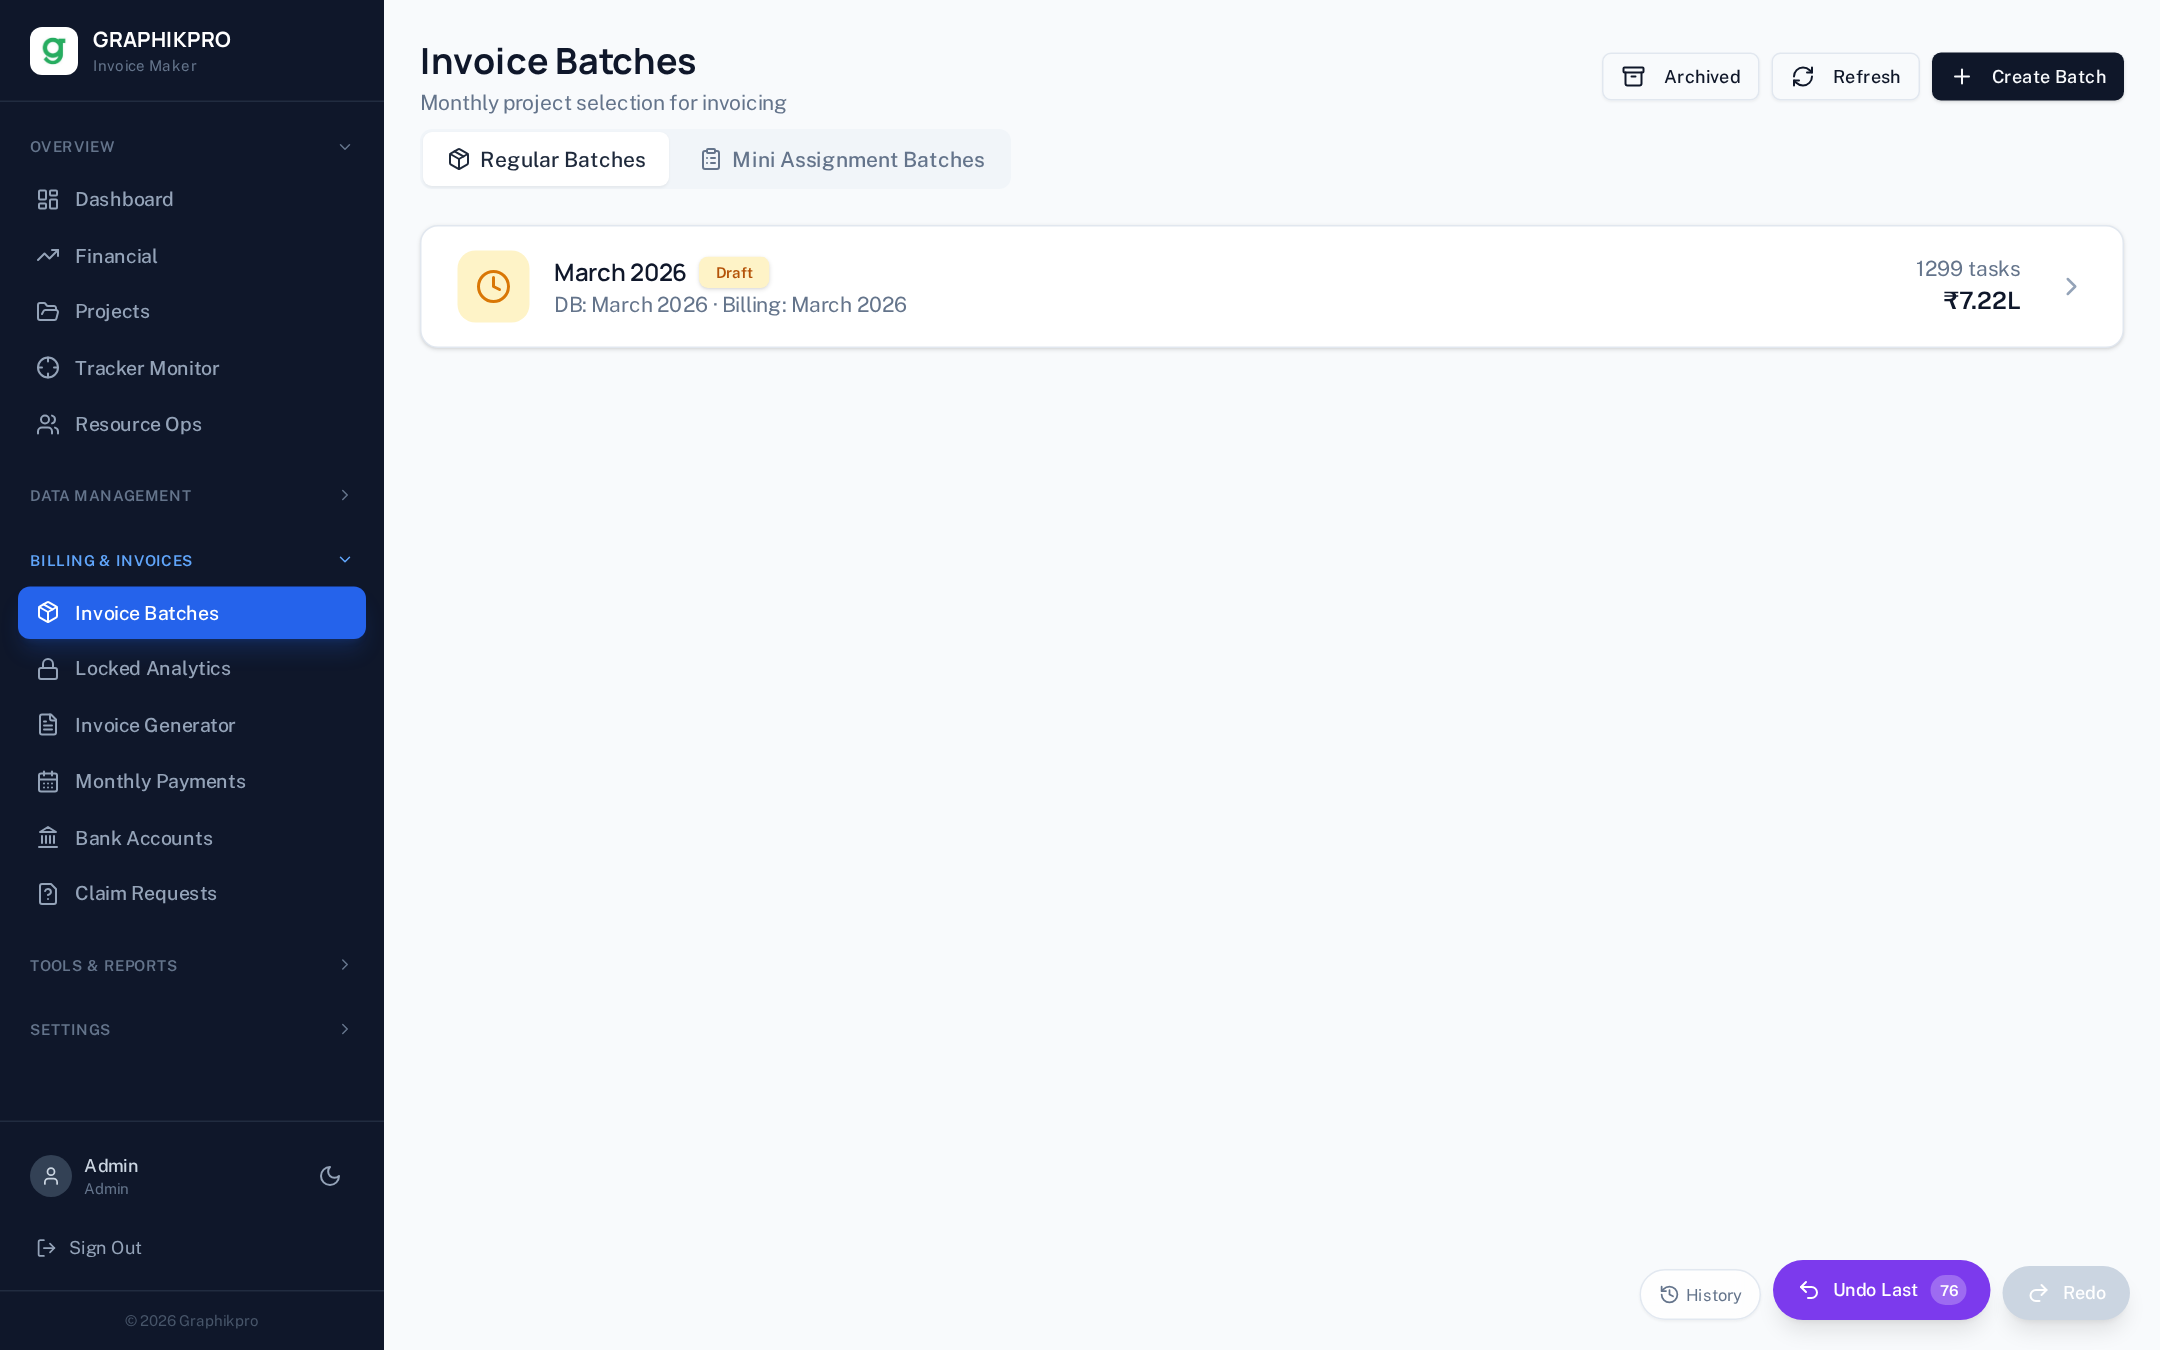
Task: Switch to Mini Assignment Batches tab
Action: (842, 160)
